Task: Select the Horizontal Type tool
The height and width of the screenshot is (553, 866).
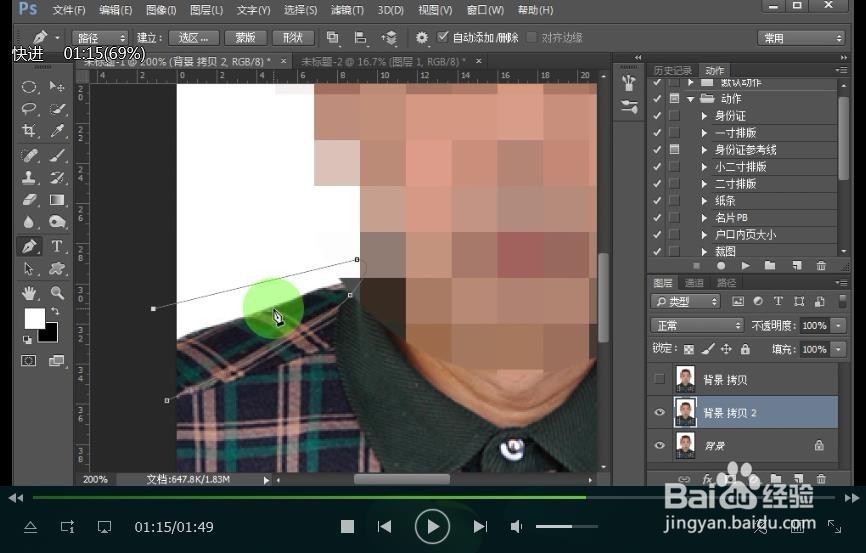Action: coord(57,246)
